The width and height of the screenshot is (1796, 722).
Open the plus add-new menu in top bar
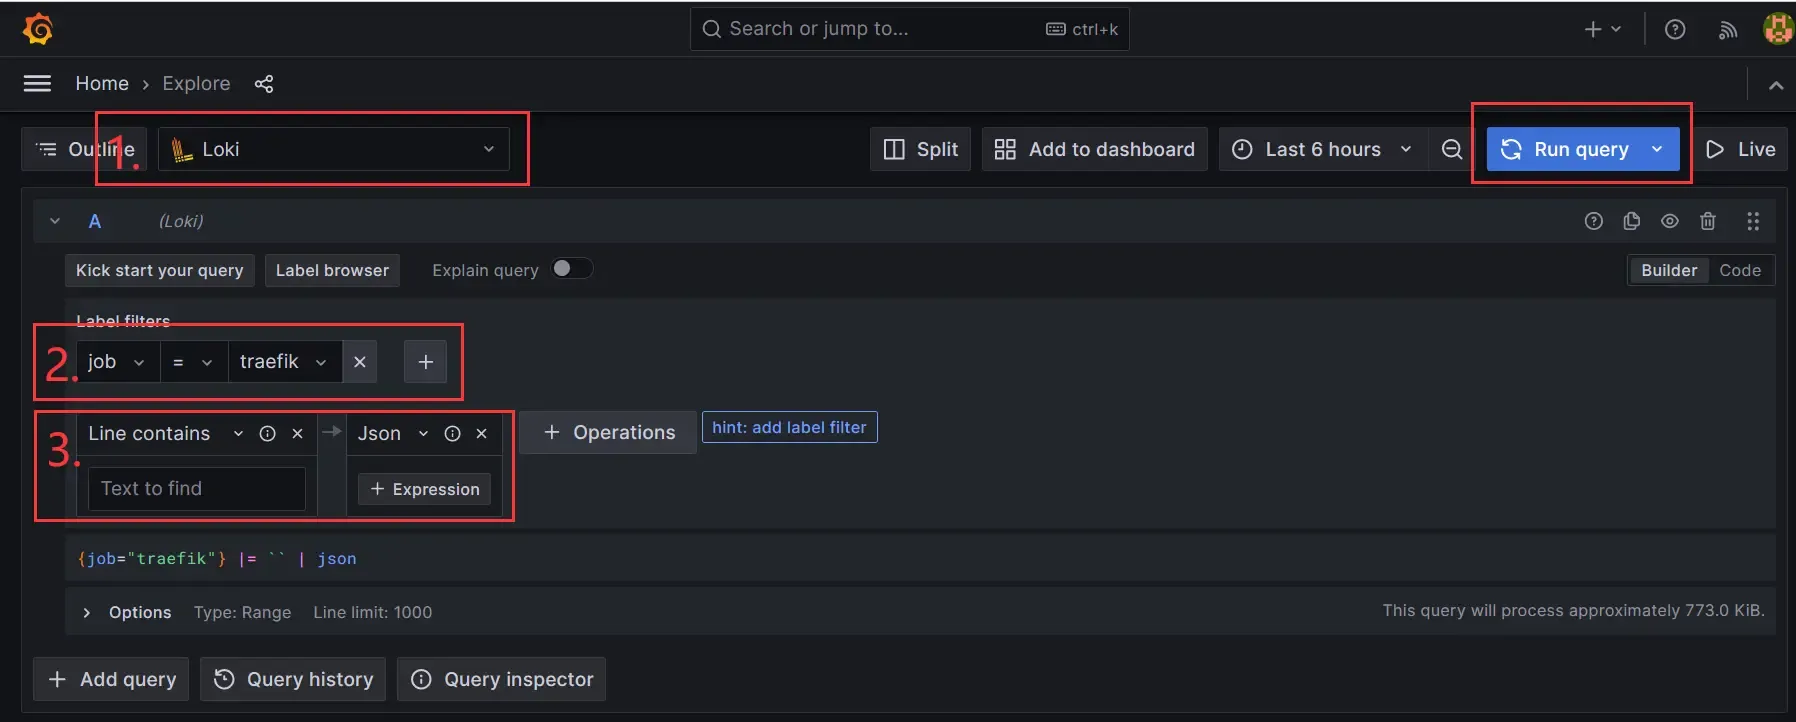pyautogui.click(x=1602, y=30)
